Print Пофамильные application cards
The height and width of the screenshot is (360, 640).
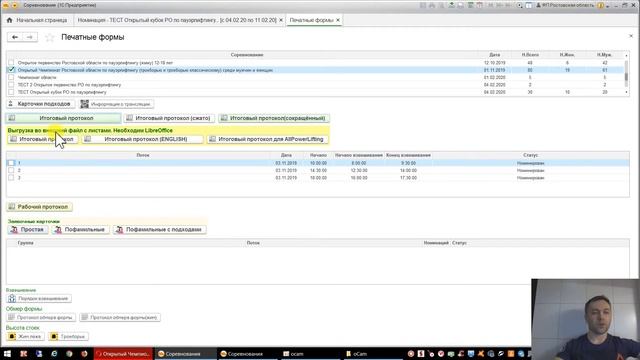point(80,230)
